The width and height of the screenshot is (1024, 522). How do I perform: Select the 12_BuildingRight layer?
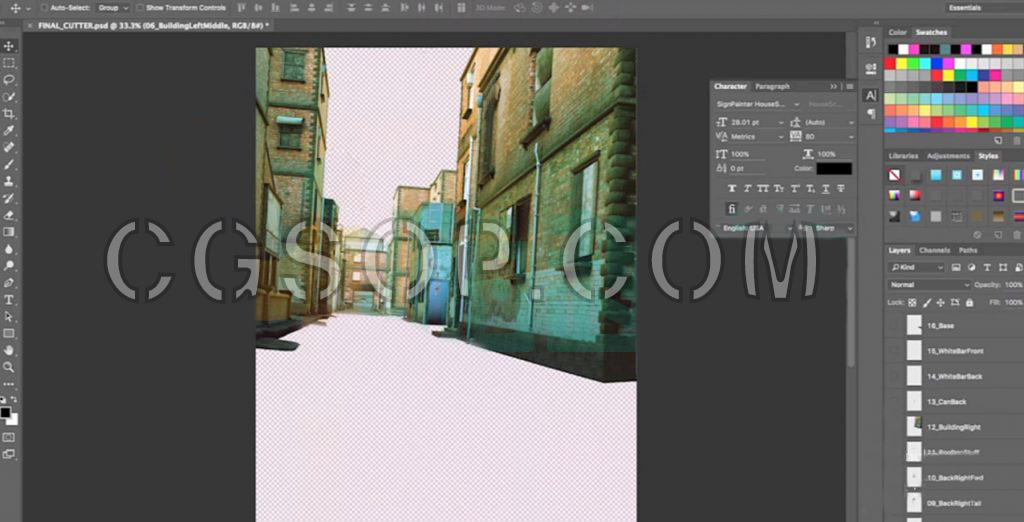tap(953, 427)
